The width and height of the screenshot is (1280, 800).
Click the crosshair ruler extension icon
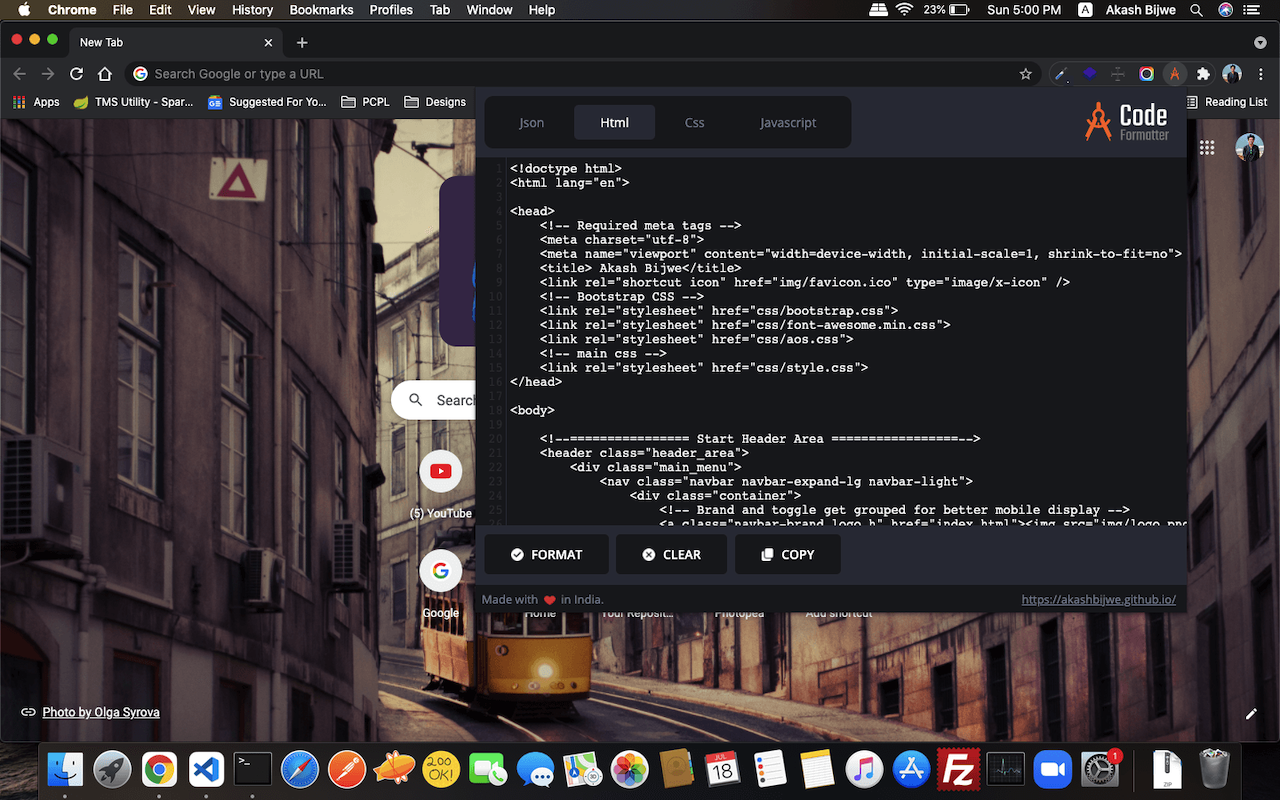[x=1119, y=74]
